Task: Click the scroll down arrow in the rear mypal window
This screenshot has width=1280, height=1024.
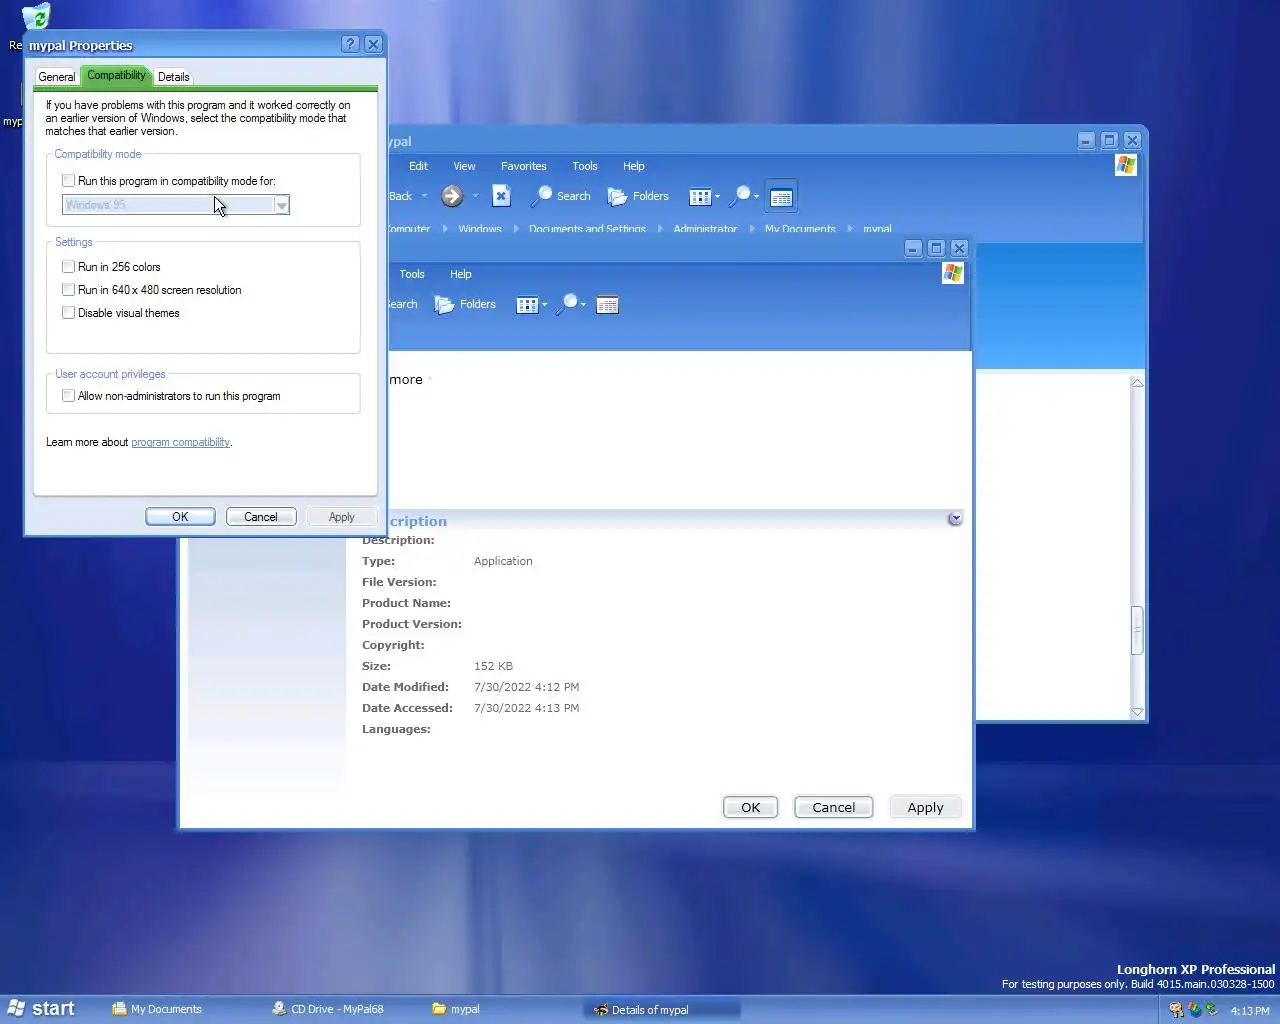Action: pos(1137,712)
